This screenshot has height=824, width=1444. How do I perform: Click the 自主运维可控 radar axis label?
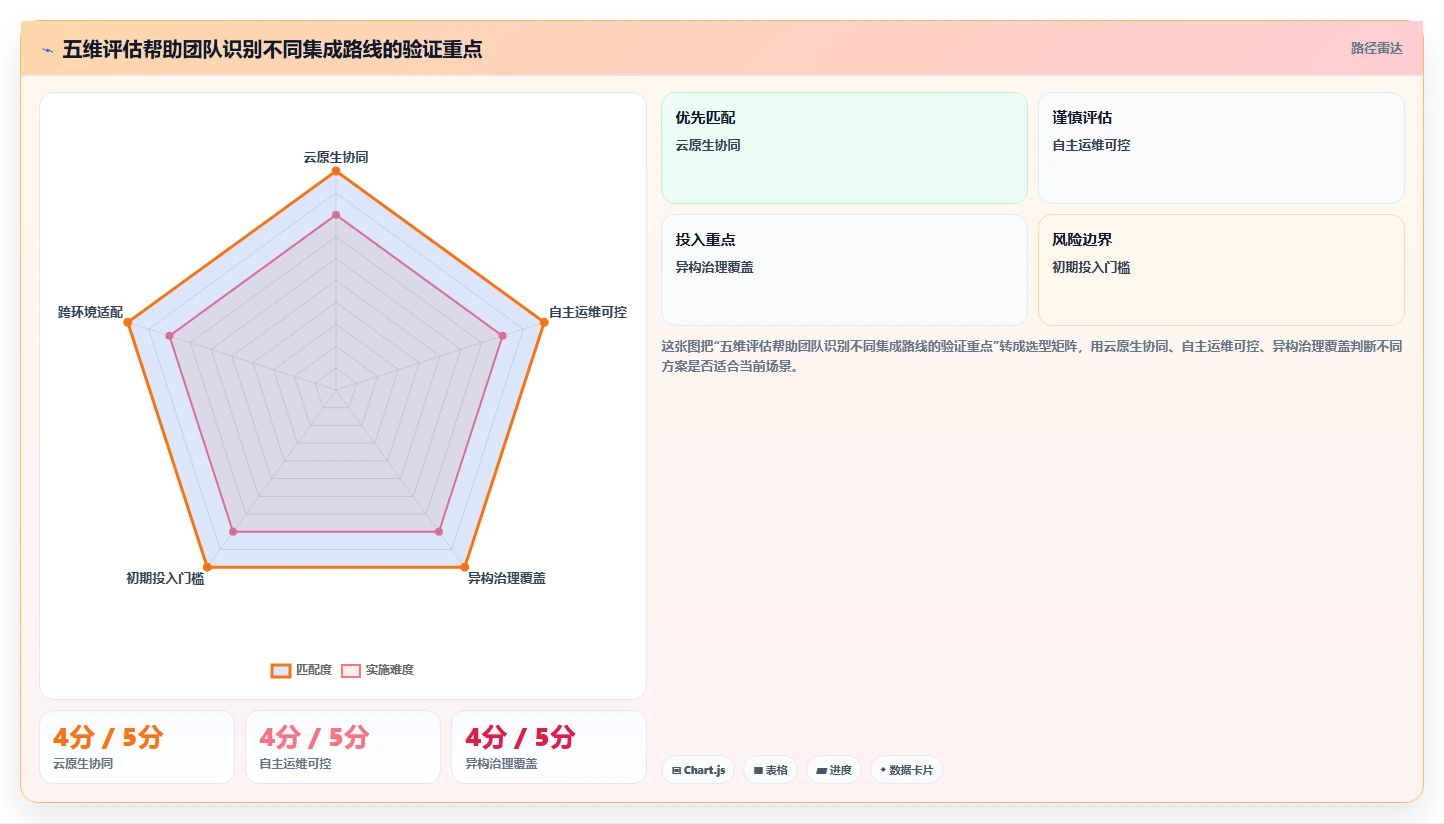tap(588, 312)
